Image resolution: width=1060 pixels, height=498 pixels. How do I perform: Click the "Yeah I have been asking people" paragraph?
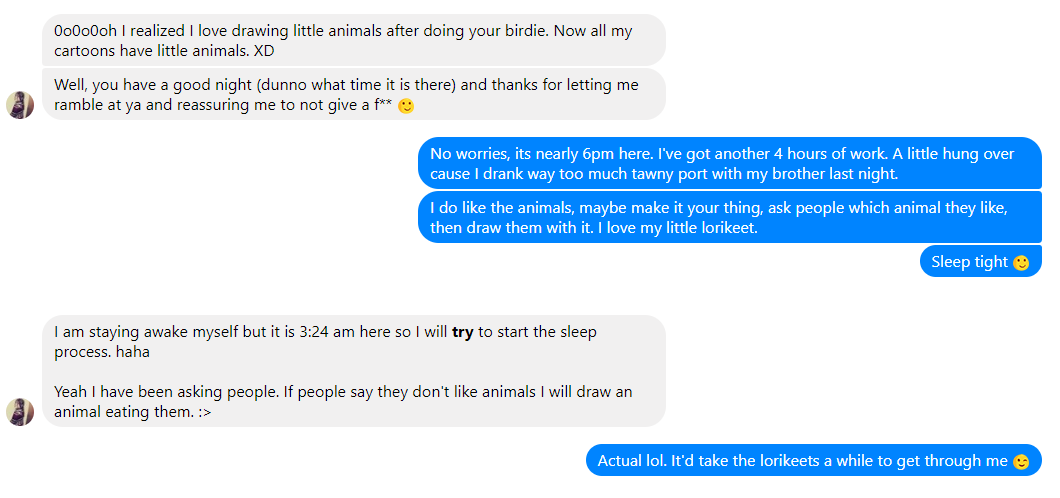point(343,401)
